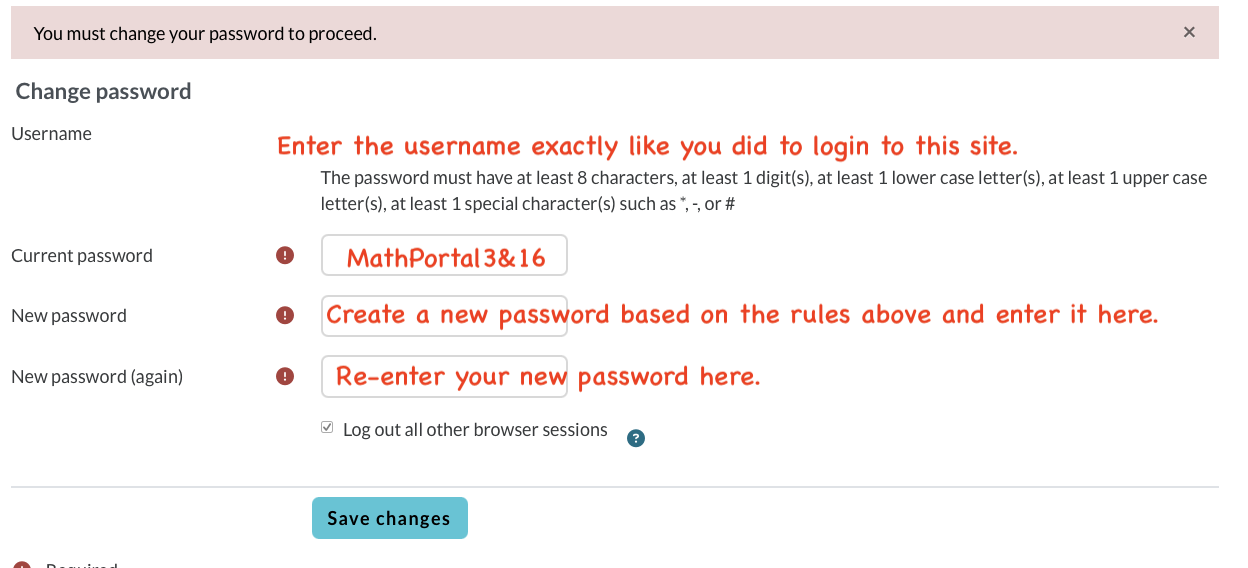1248x568 pixels.
Task: Focus the New password (again) input field
Action: (444, 377)
